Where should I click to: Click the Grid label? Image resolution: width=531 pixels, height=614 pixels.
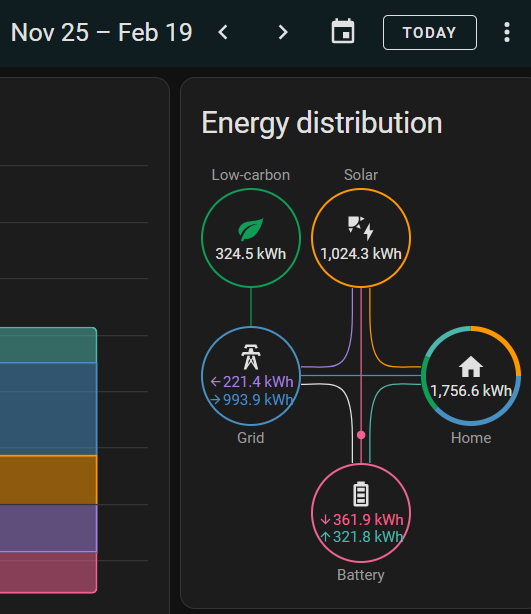[x=251, y=438]
